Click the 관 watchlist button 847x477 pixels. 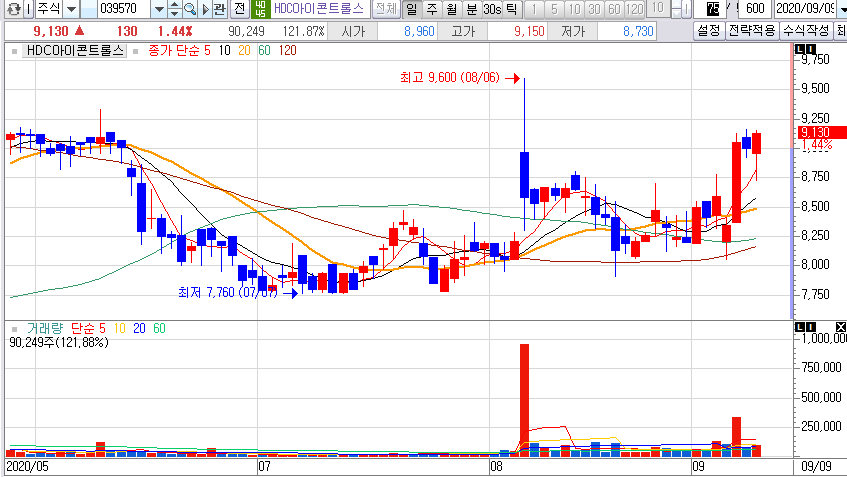point(219,9)
